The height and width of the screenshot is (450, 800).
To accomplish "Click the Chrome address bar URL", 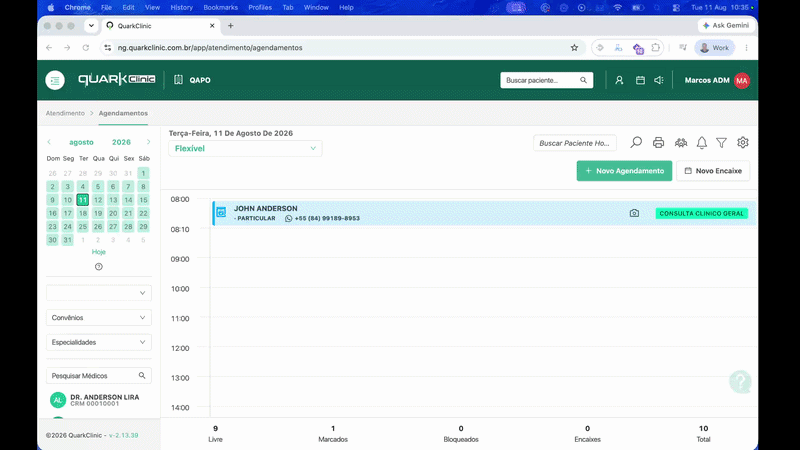I will click(x=210, y=47).
